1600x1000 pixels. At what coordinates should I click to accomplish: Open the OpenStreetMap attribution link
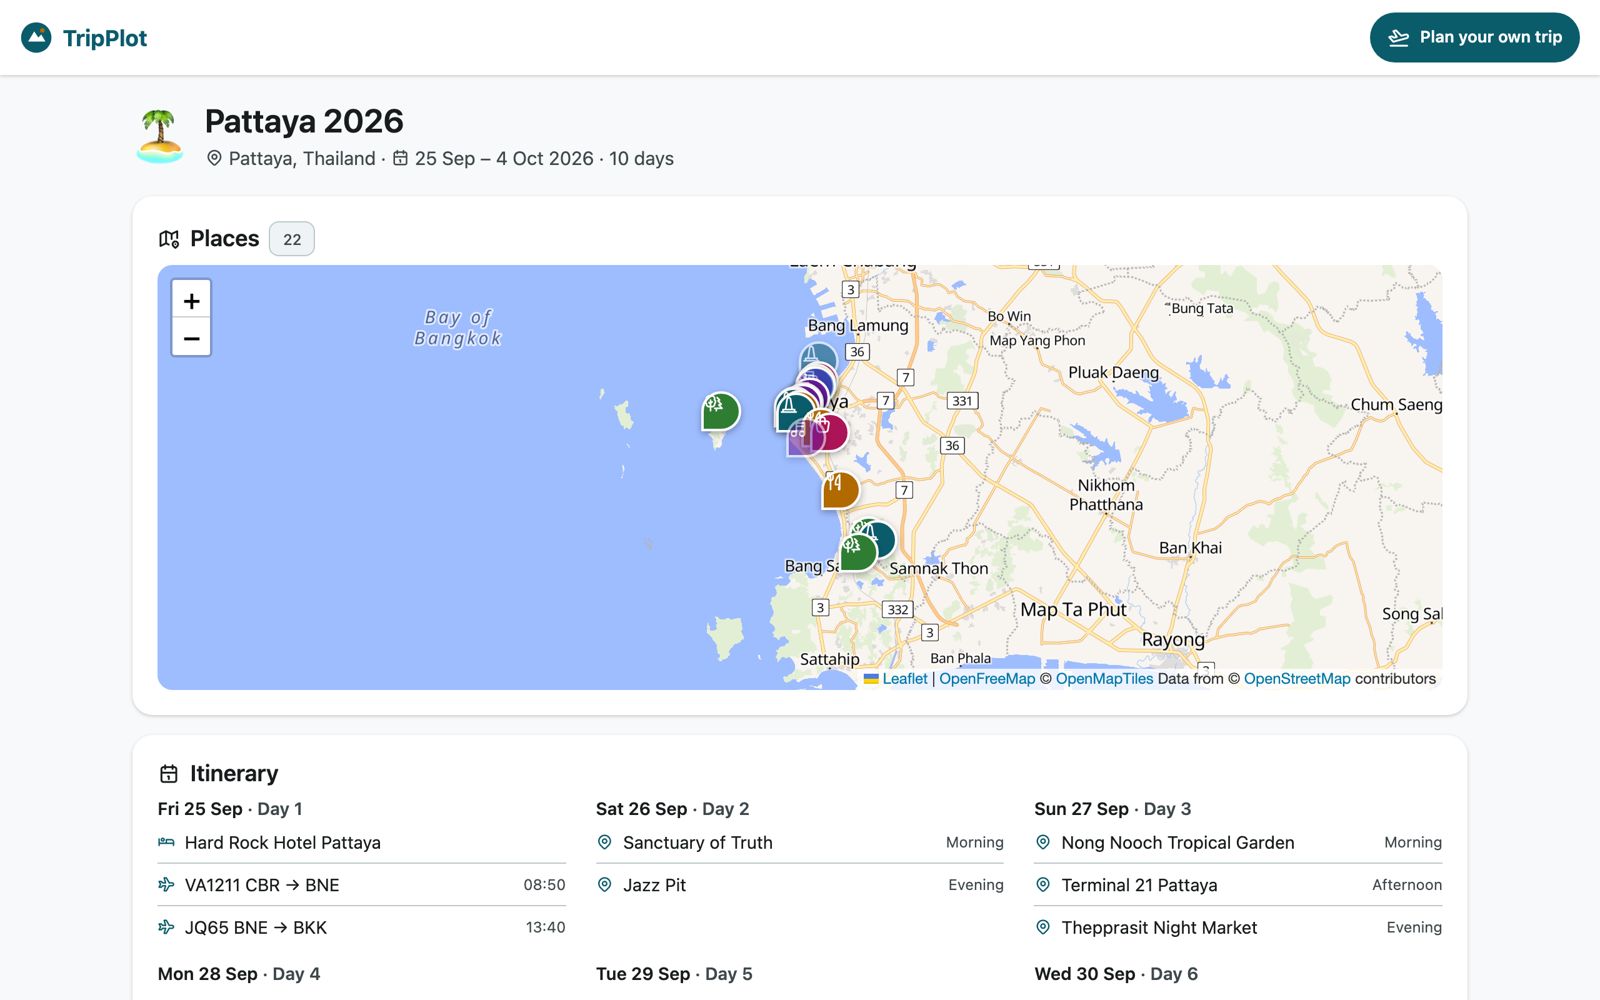(x=1297, y=678)
